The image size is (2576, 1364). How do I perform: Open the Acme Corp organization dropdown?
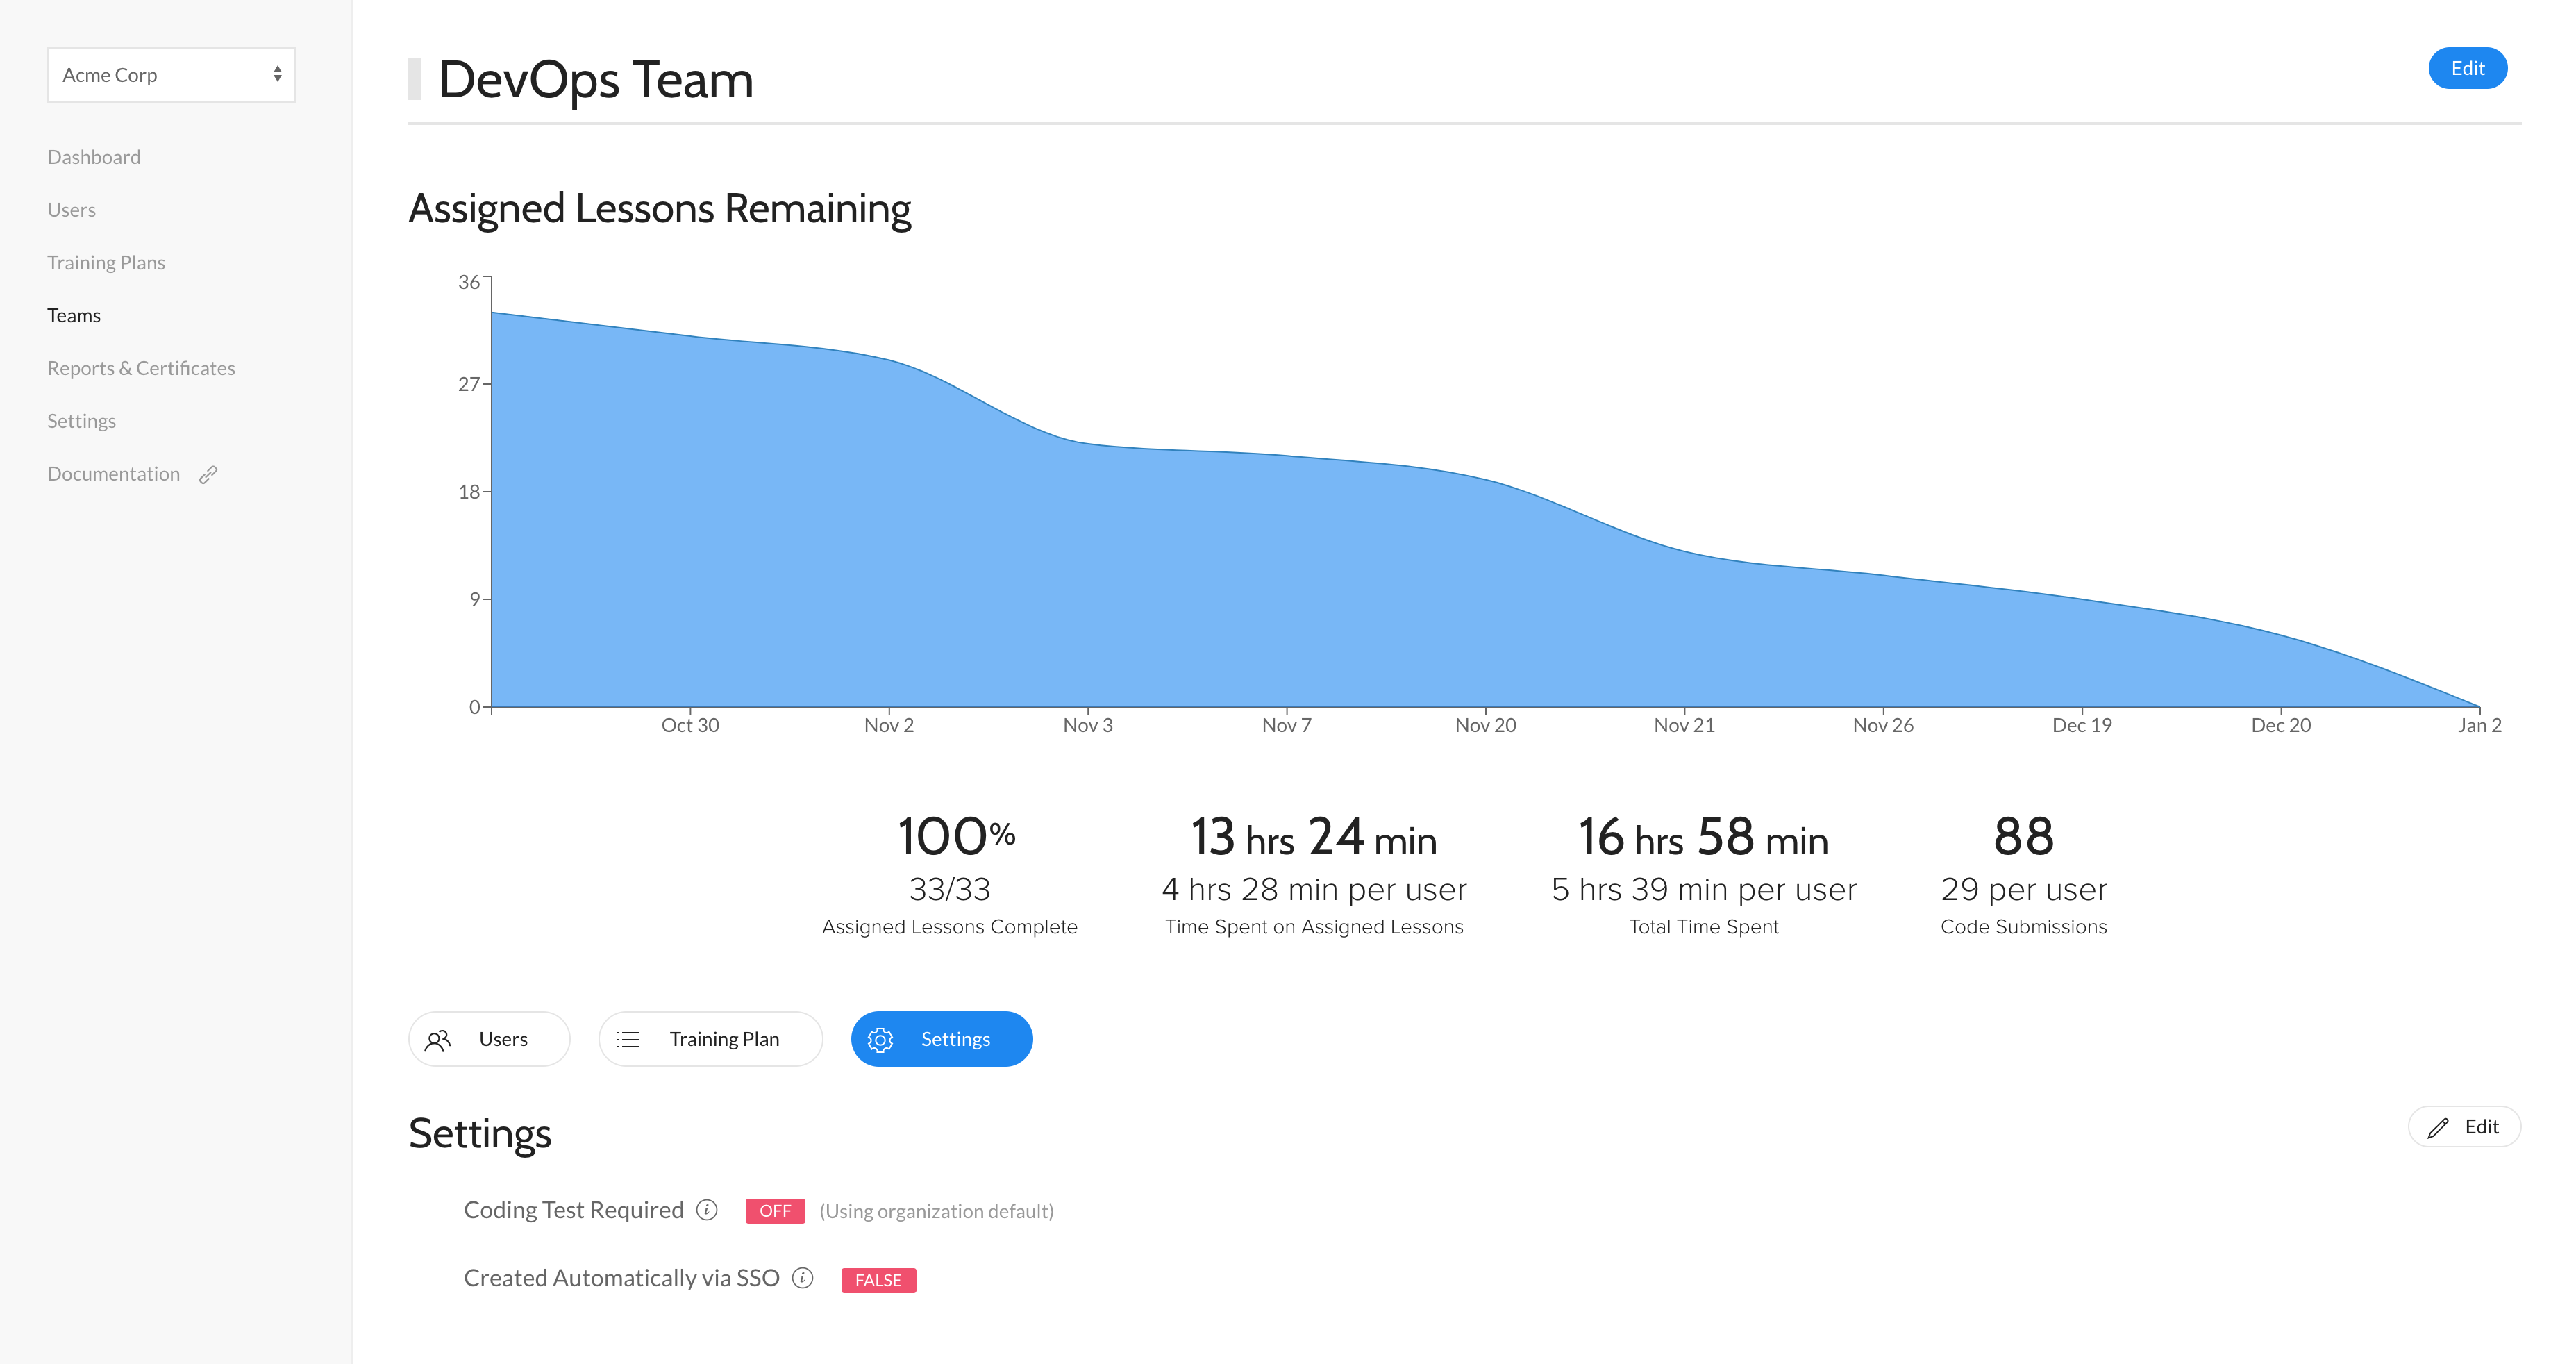(171, 75)
